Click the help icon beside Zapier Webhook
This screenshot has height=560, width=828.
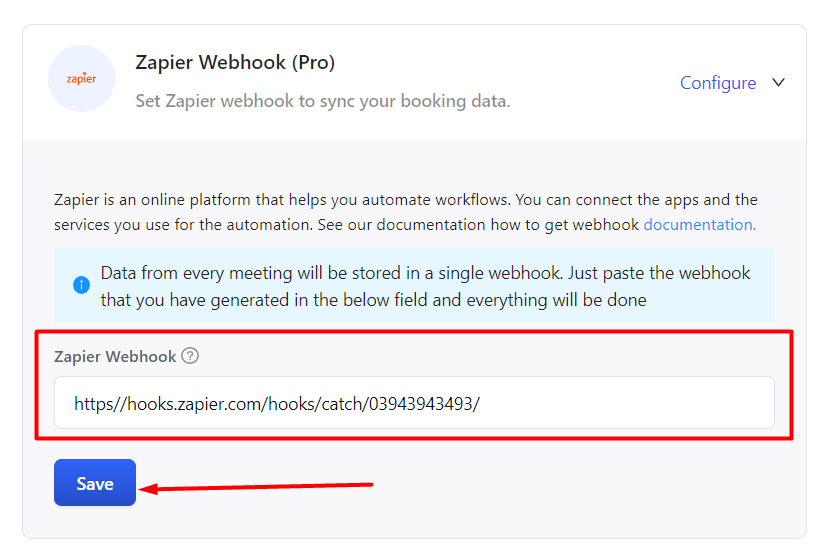pyautogui.click(x=190, y=356)
